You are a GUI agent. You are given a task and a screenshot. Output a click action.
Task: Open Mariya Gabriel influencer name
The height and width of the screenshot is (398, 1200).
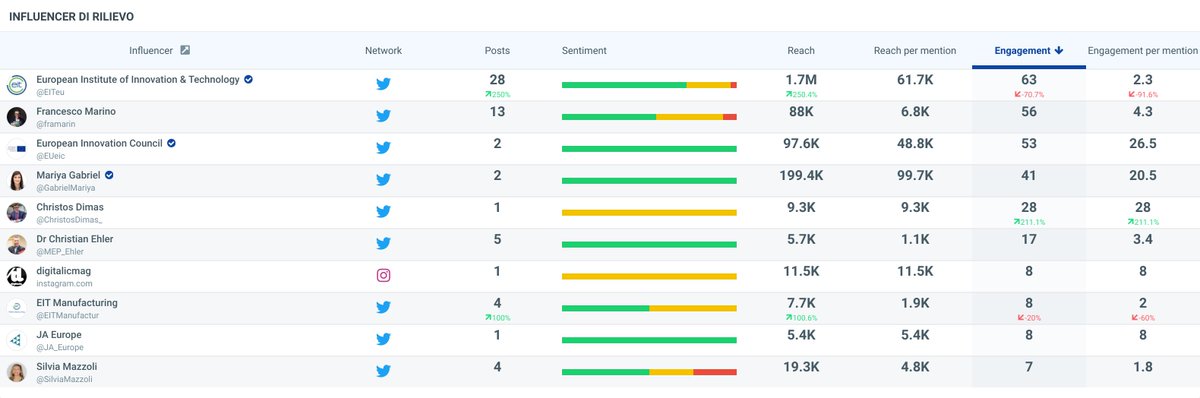coord(68,175)
